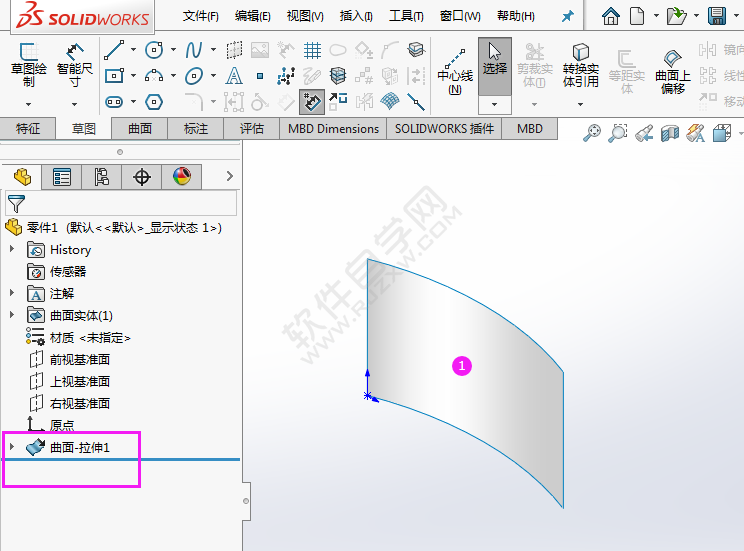Click Convert Entities (转换实体引用) tool
This screenshot has height=551, width=744.
click(x=581, y=65)
